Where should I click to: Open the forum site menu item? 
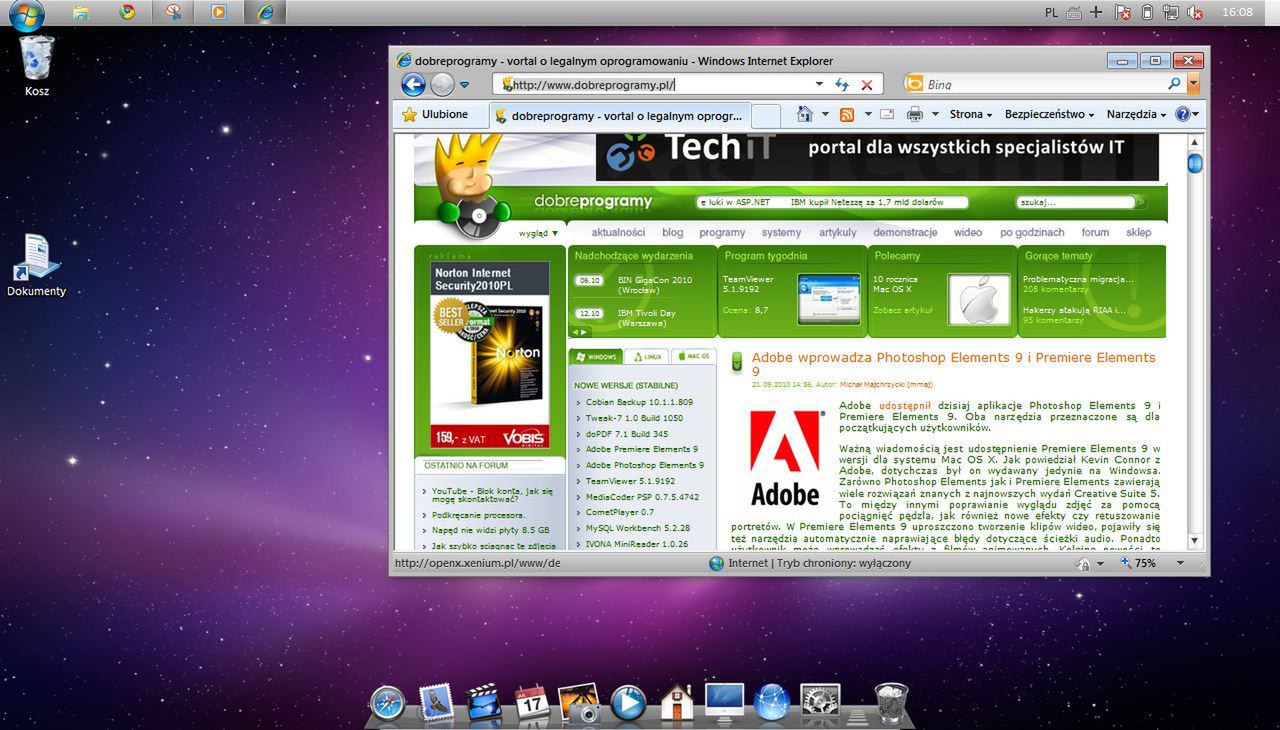1095,232
